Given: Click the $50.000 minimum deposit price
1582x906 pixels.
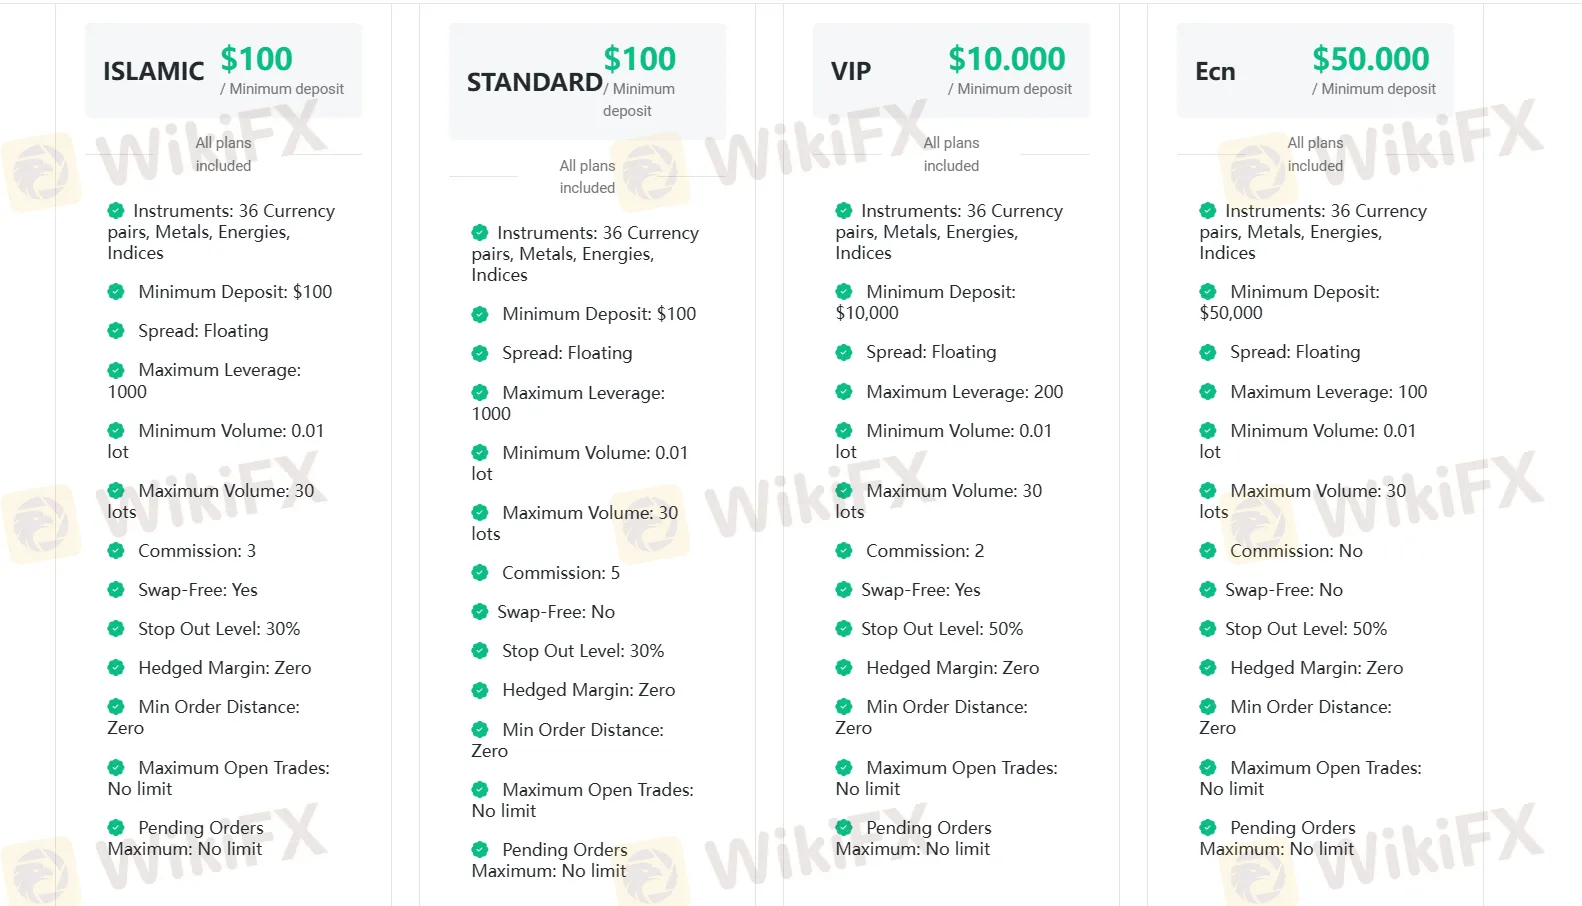Looking at the screenshot, I should click(x=1371, y=59).
